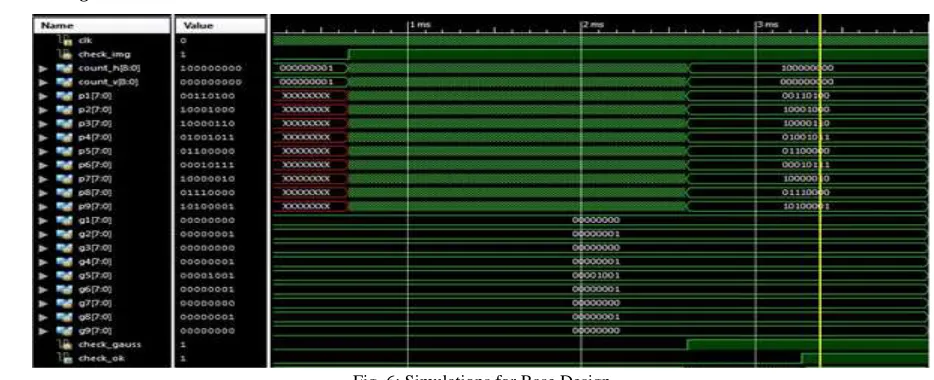The height and width of the screenshot is (380, 934).
Task: Click count_h value 100000000 in Value column
Action: (x=211, y=68)
